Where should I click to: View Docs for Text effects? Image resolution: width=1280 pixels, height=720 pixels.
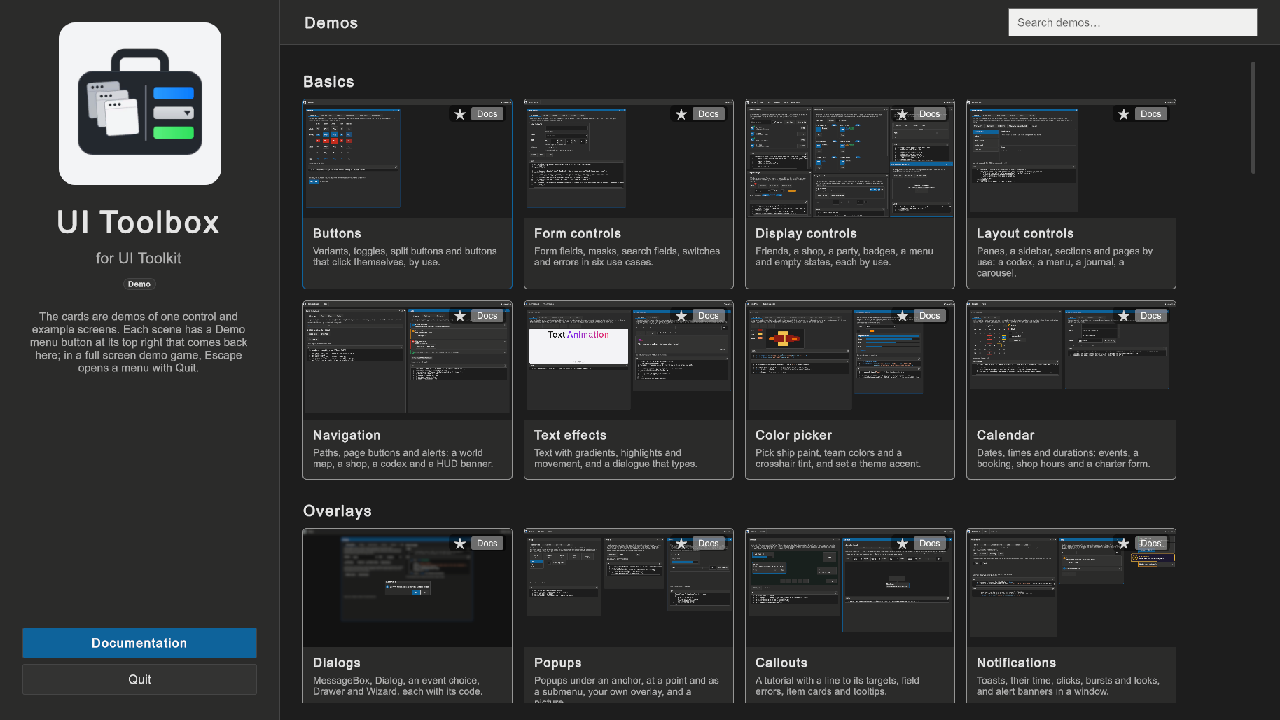click(x=708, y=316)
